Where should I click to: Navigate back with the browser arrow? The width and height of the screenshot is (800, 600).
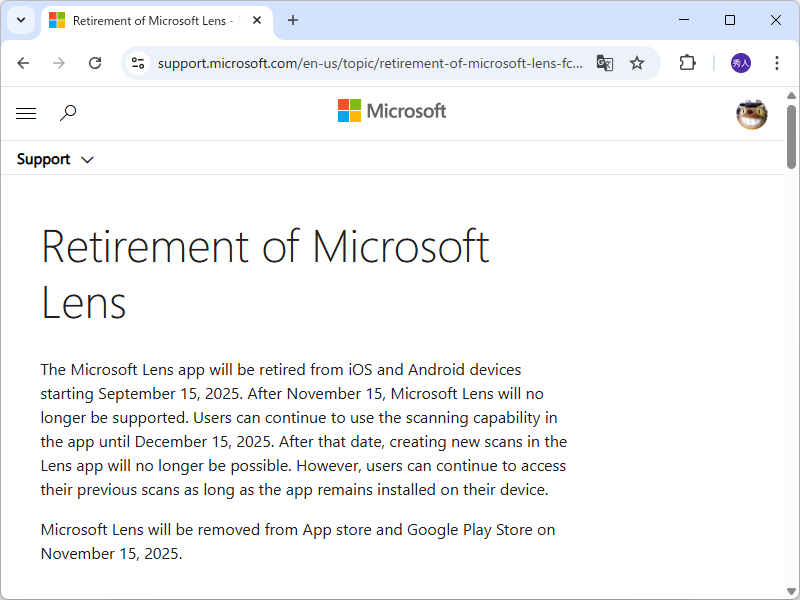(23, 62)
